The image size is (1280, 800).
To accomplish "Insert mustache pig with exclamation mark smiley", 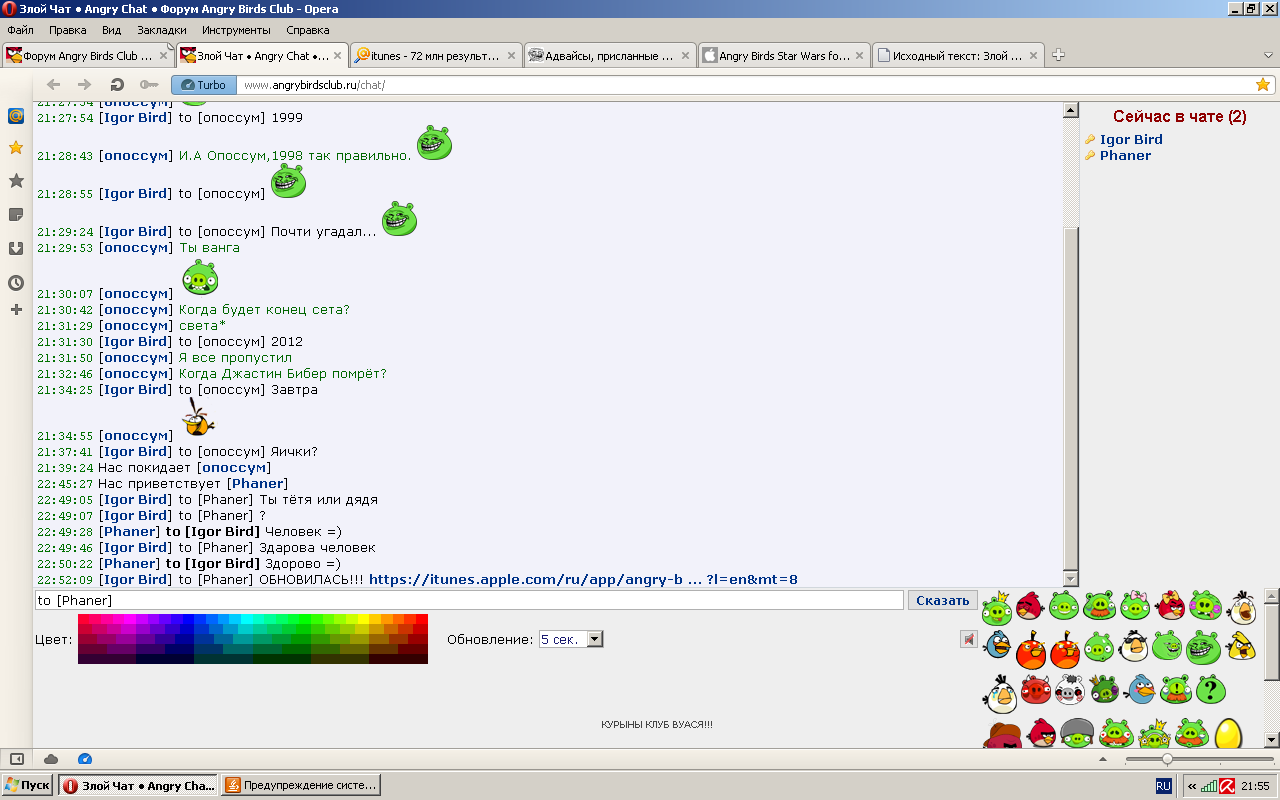I will pyautogui.click(x=1176, y=690).
